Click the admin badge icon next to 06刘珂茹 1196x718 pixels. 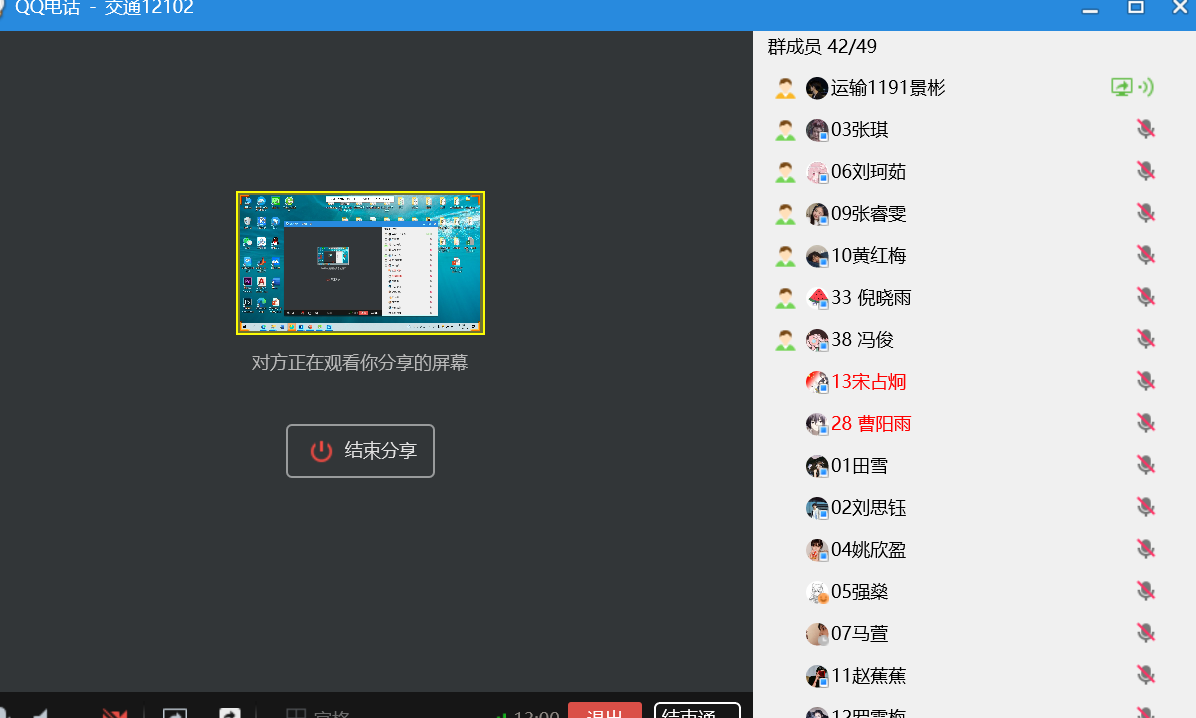pyautogui.click(x=785, y=172)
